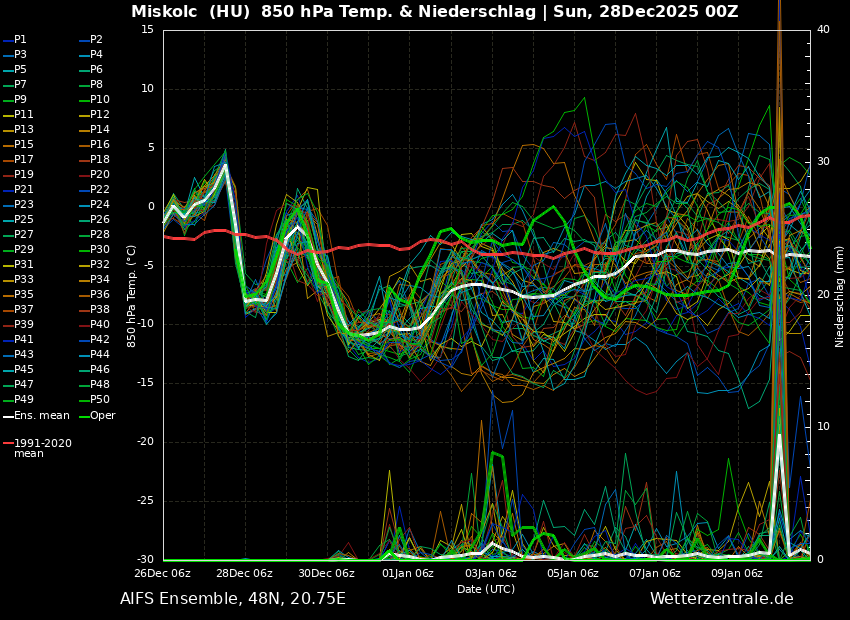Click the 40 value on precipitation axis
Image resolution: width=850 pixels, height=620 pixels.
coord(823,30)
